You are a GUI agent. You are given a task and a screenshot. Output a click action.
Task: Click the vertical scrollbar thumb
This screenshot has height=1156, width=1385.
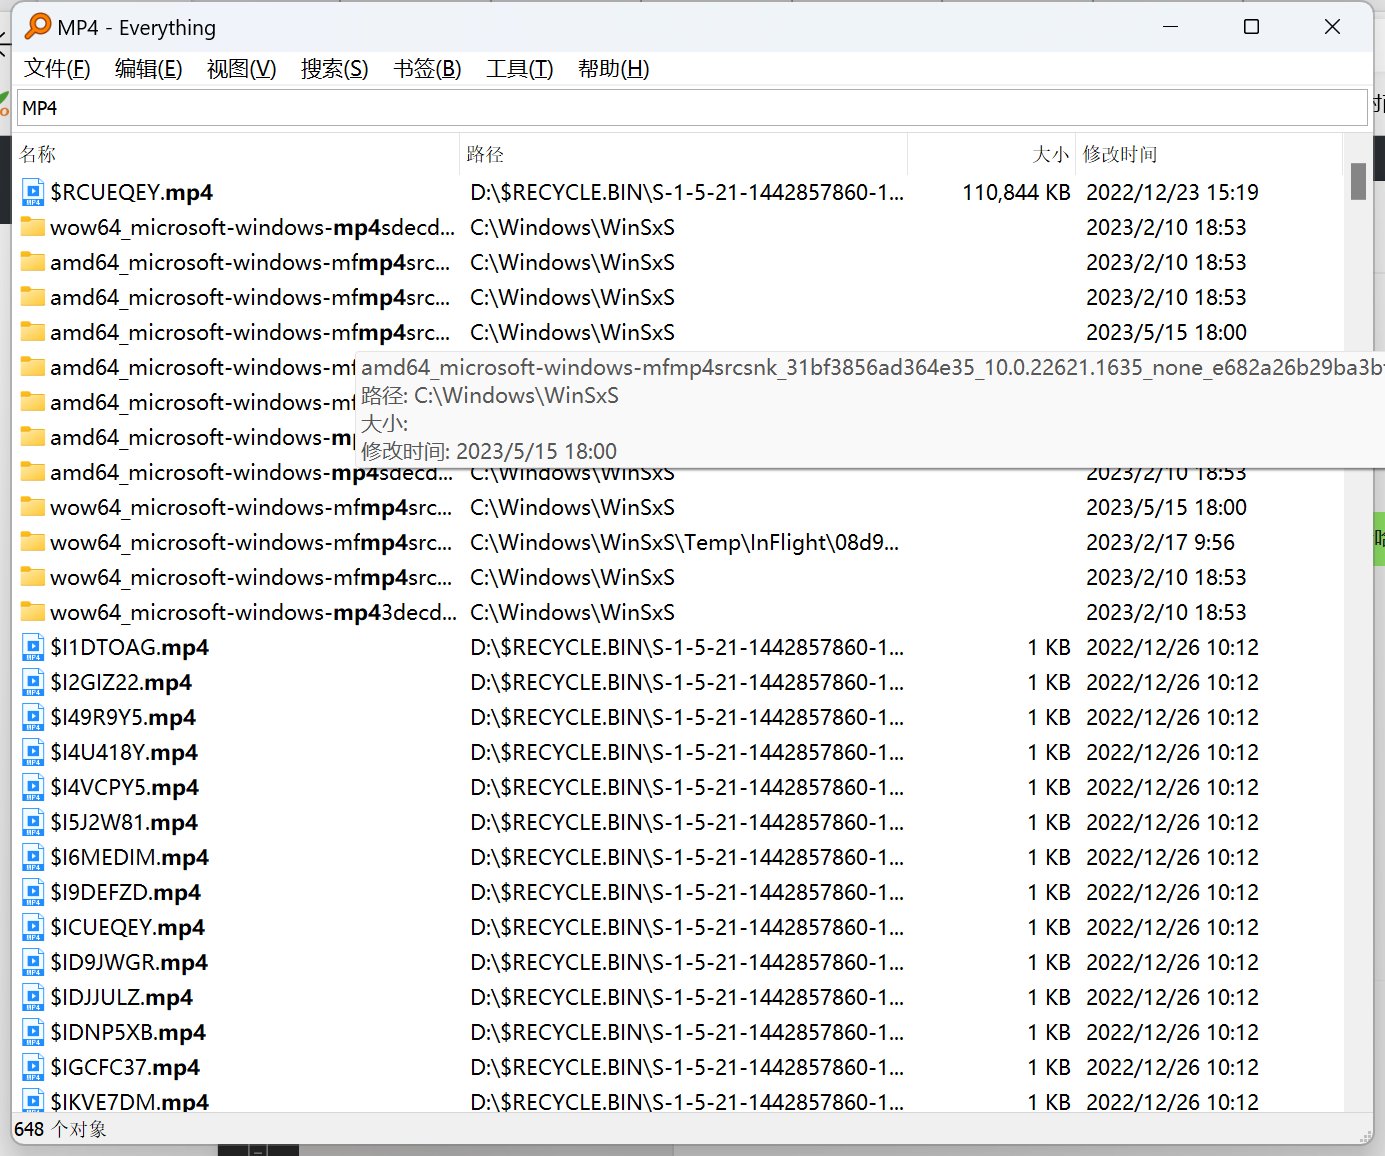1357,181
